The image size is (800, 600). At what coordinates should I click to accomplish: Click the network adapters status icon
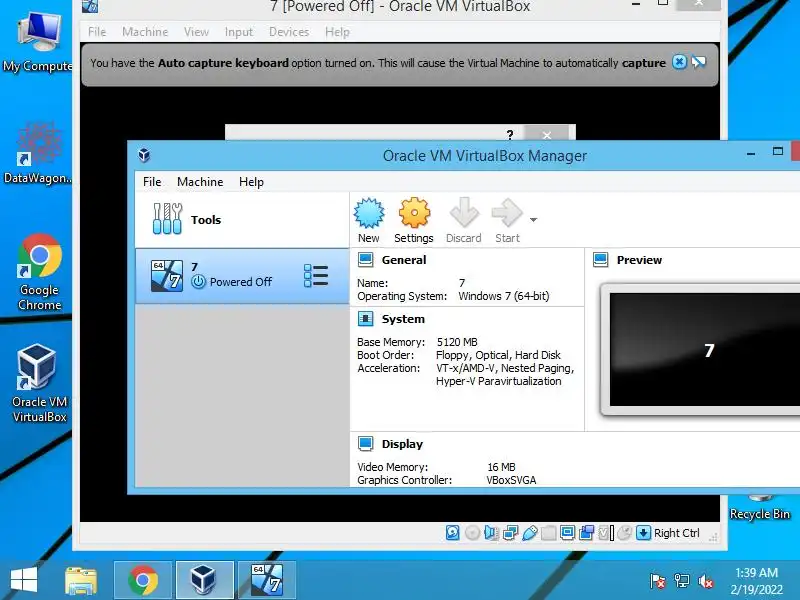point(511,533)
